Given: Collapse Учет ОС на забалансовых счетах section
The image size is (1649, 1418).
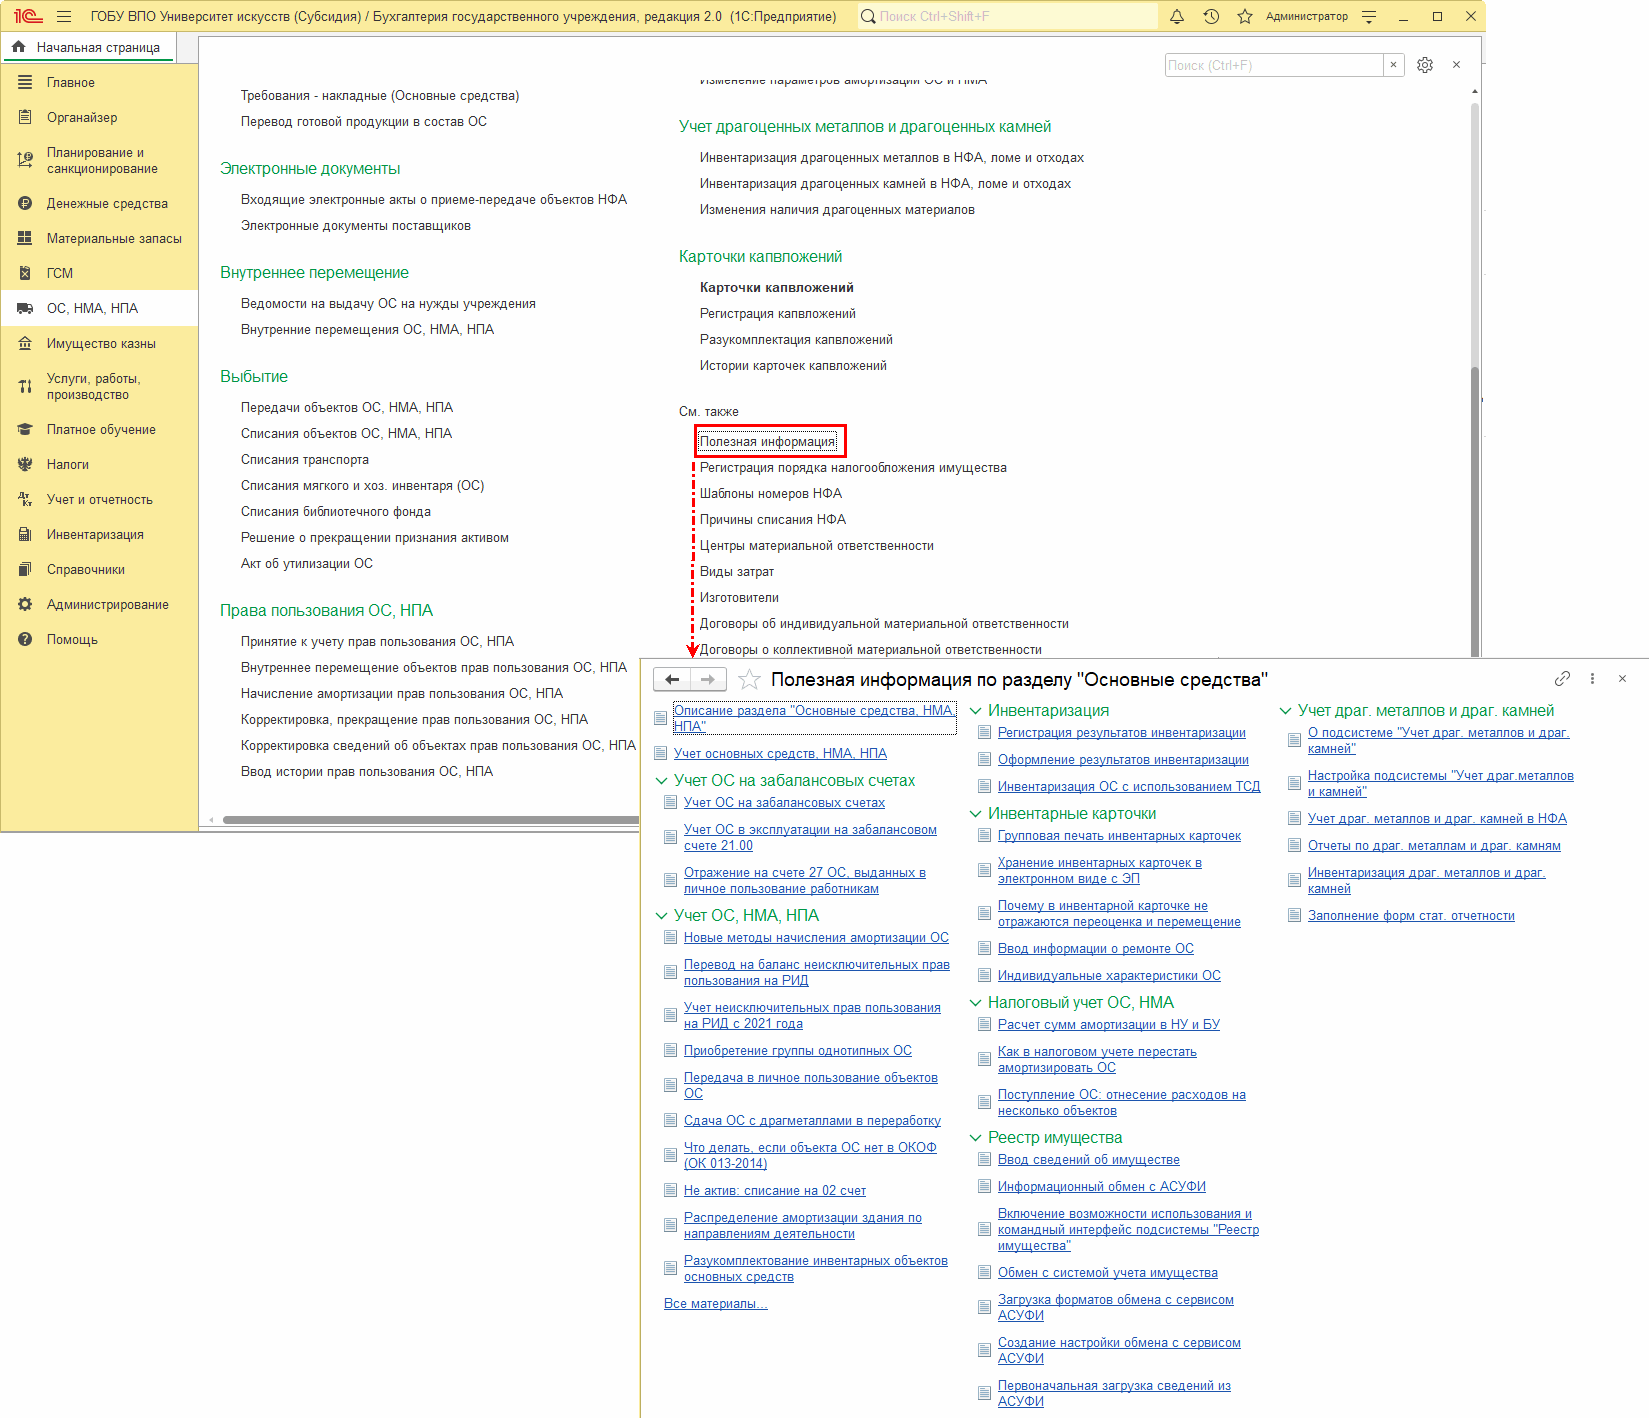Looking at the screenshot, I should pyautogui.click(x=661, y=781).
